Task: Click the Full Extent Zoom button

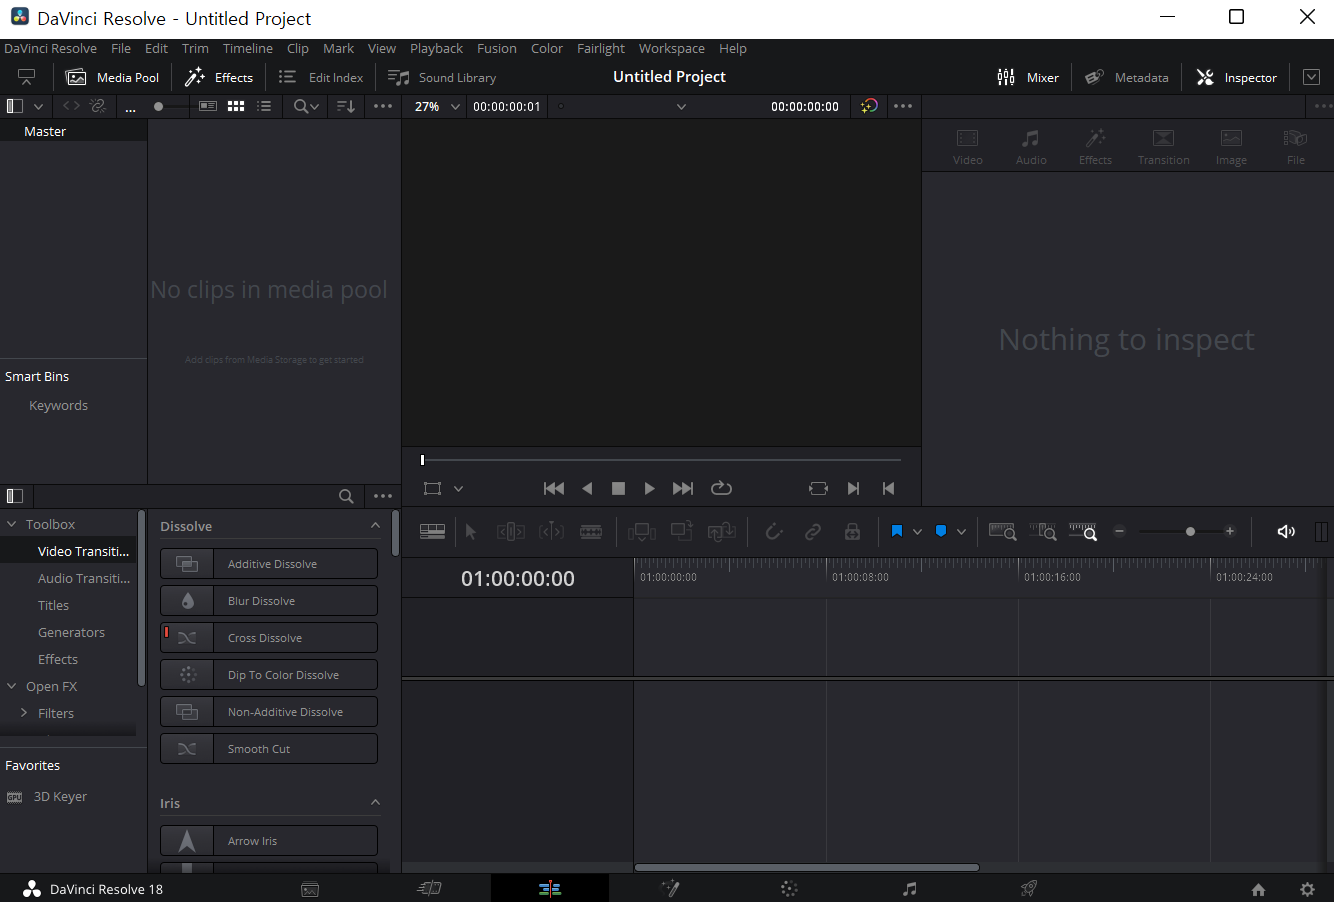Action: 1003,531
